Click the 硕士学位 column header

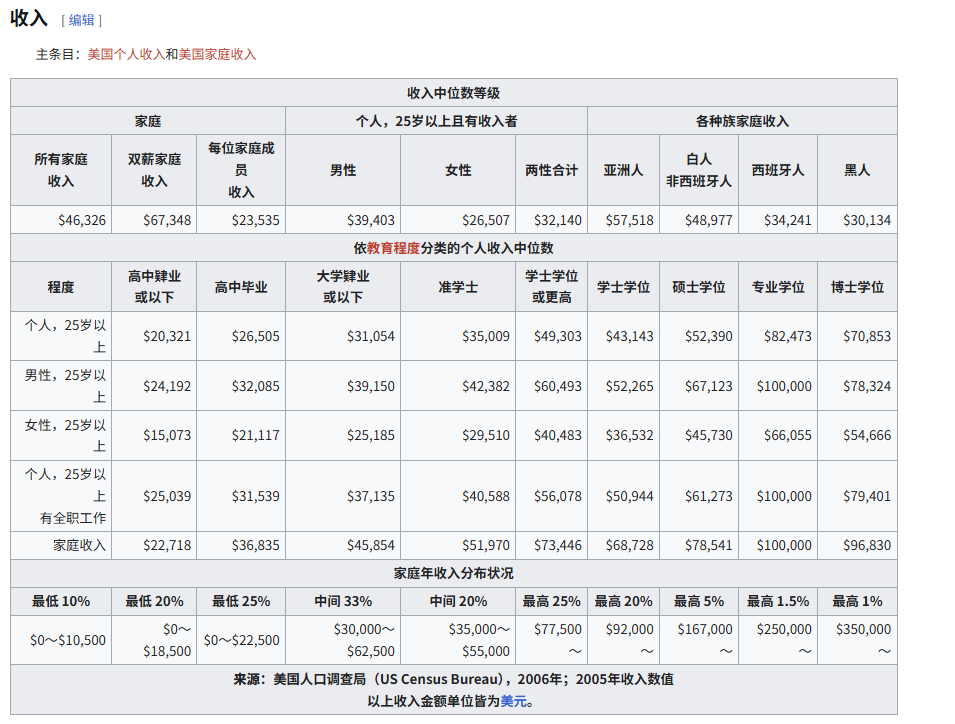pyautogui.click(x=699, y=287)
